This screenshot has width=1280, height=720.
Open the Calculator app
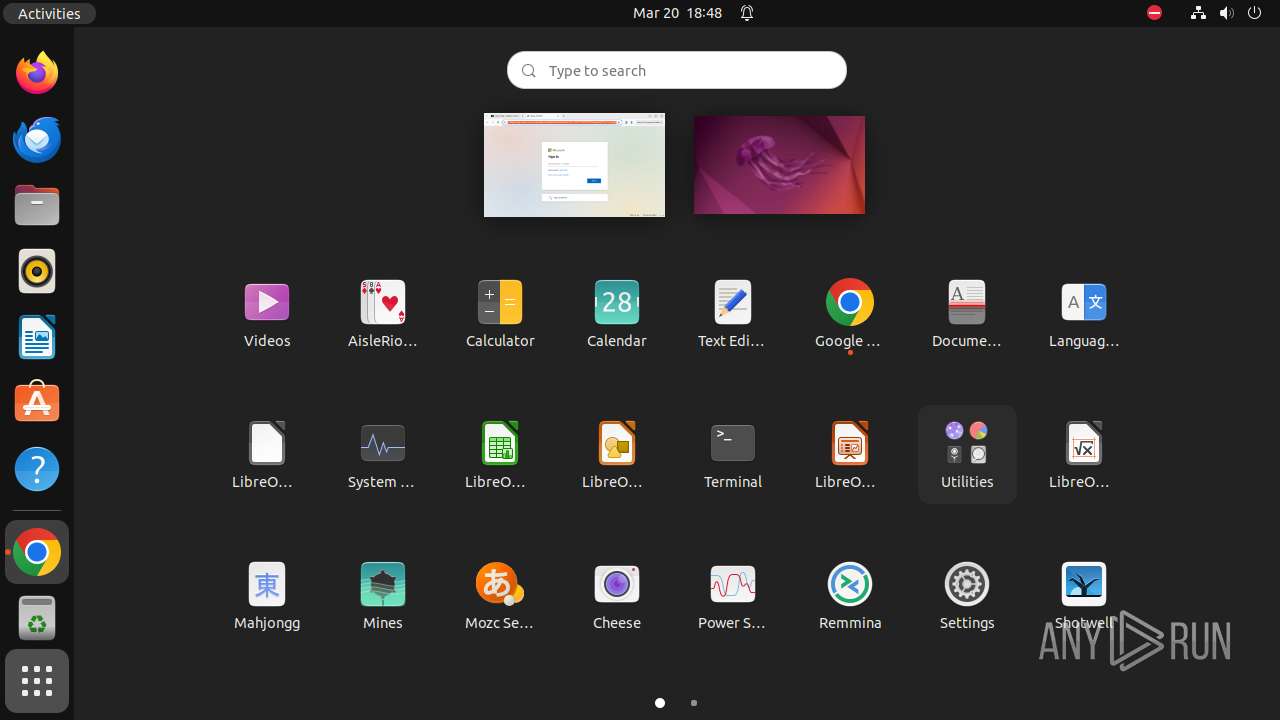click(500, 314)
